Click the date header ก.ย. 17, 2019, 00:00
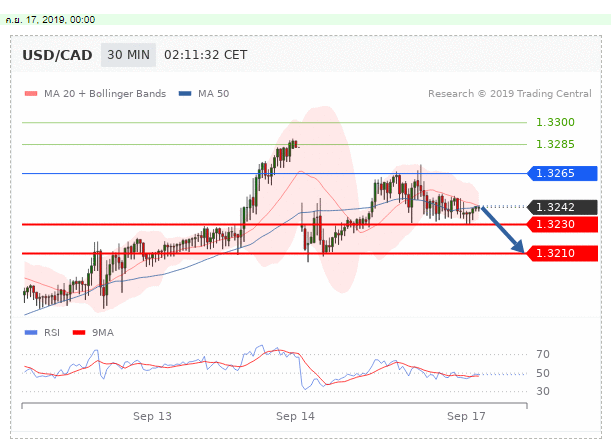The image size is (611, 448). point(50,19)
